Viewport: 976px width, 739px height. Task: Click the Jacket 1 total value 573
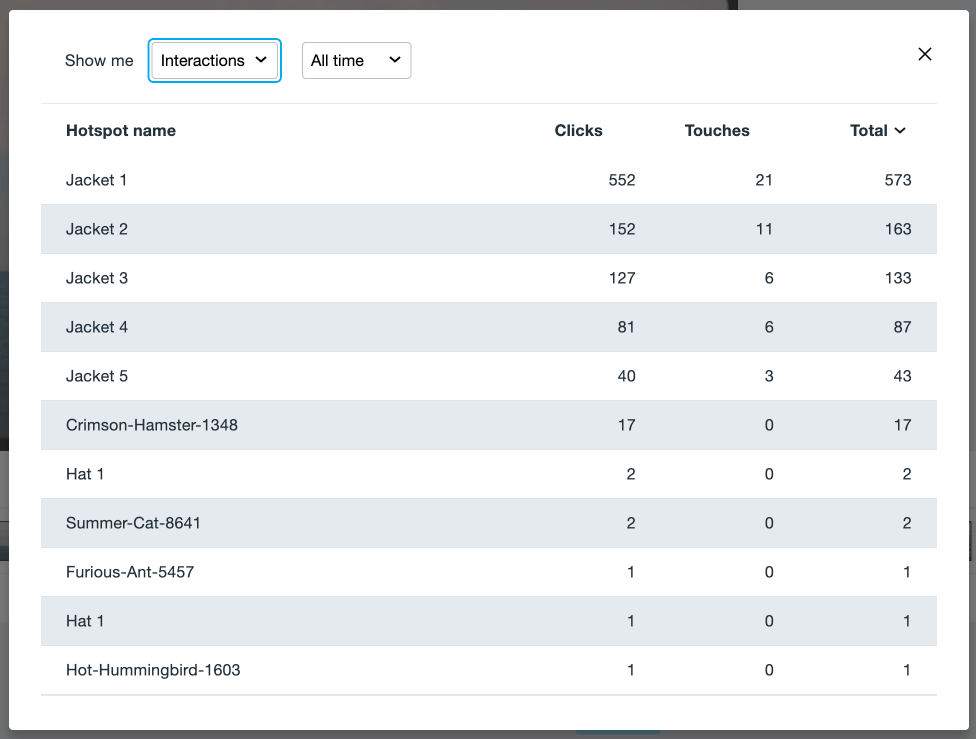(897, 180)
